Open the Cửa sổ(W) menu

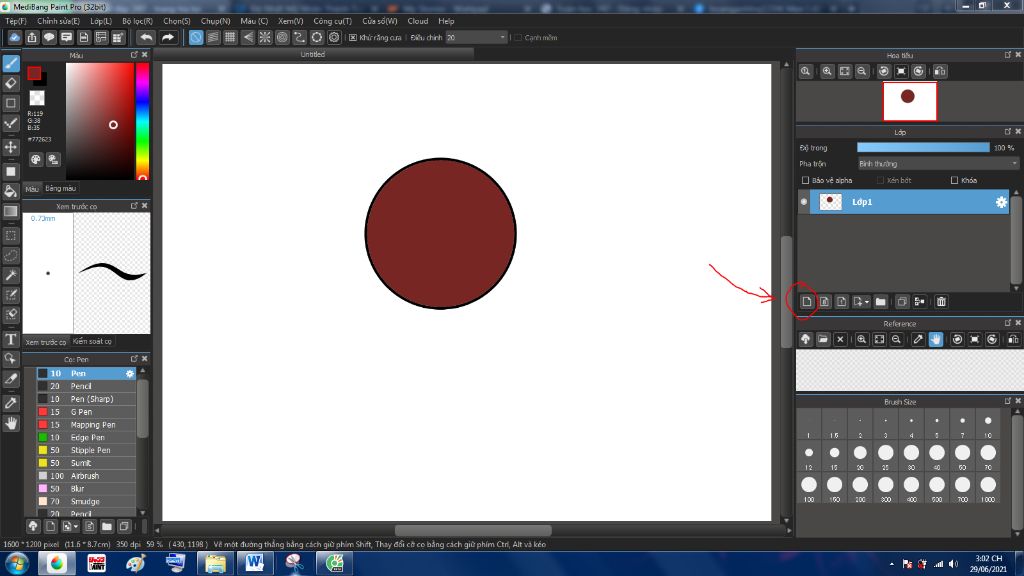pyautogui.click(x=379, y=21)
